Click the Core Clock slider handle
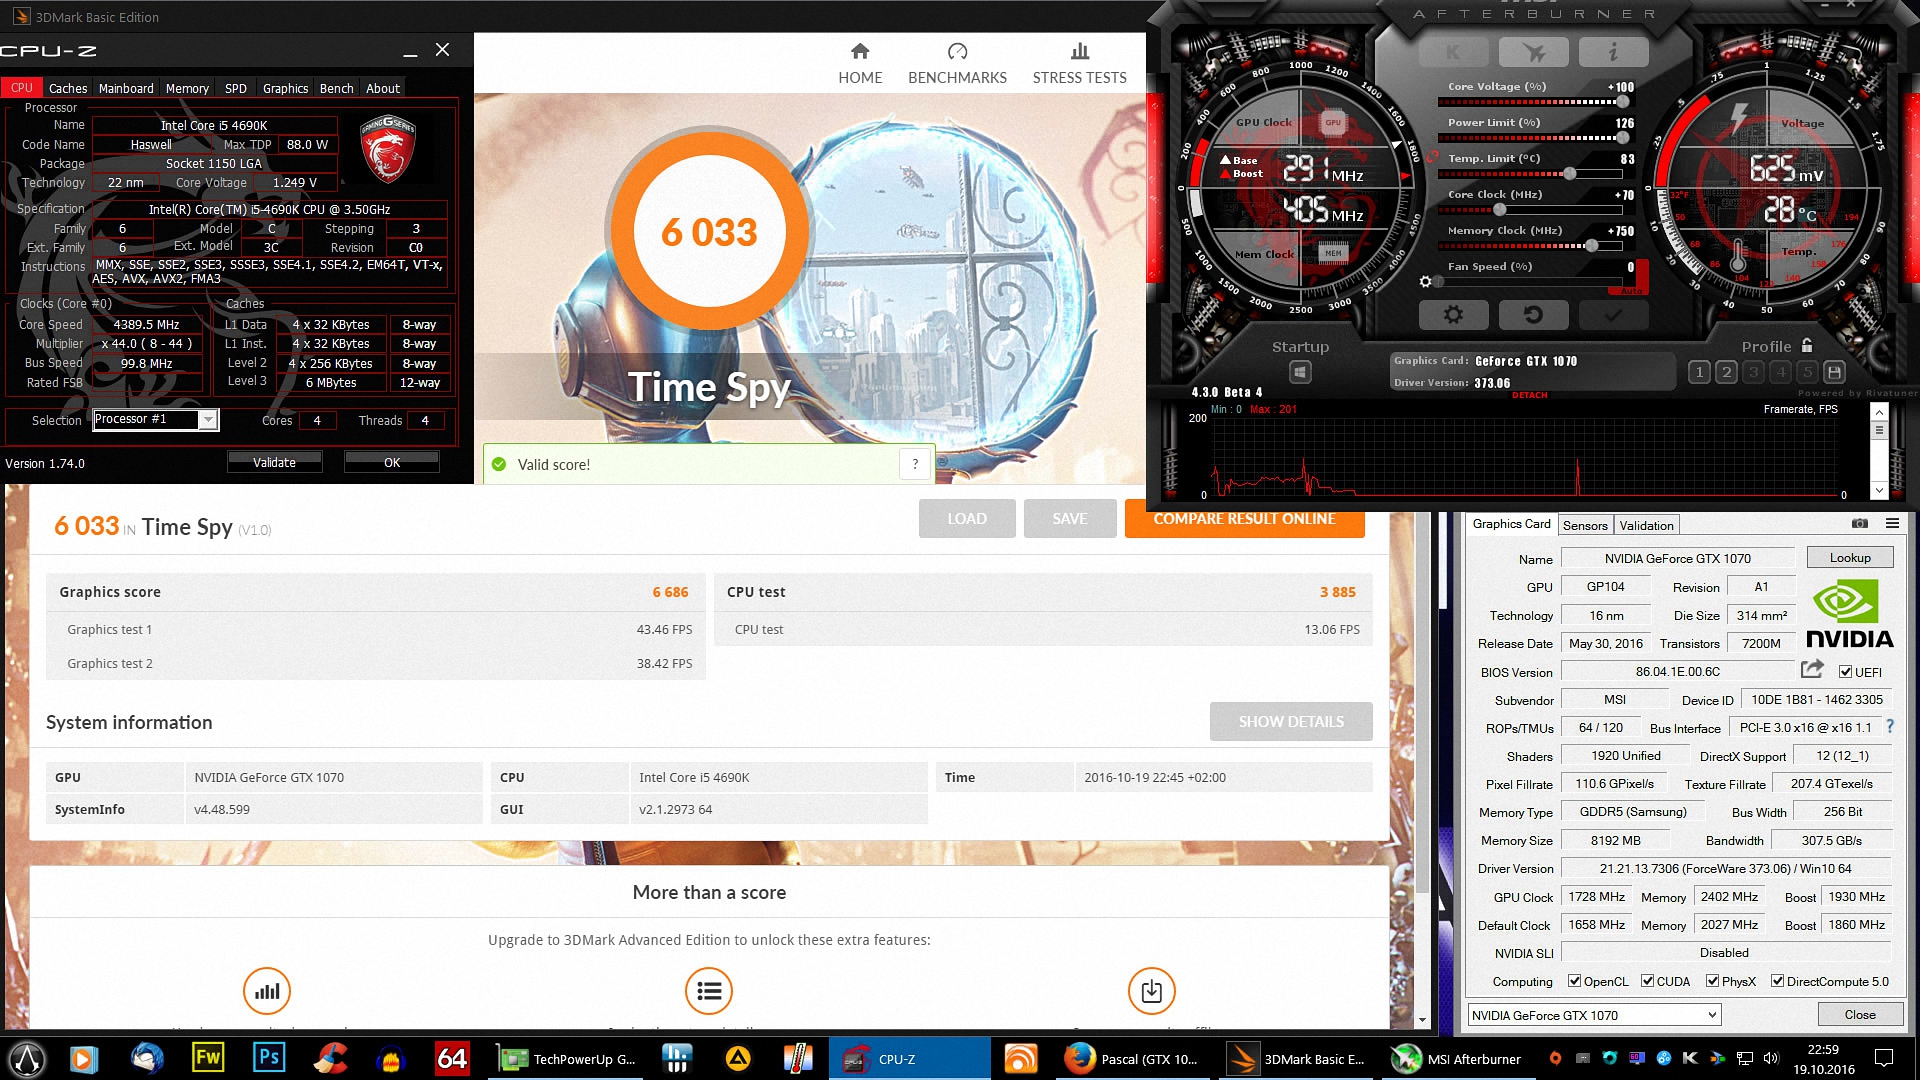Viewport: 1920px width, 1080px height. (1500, 210)
